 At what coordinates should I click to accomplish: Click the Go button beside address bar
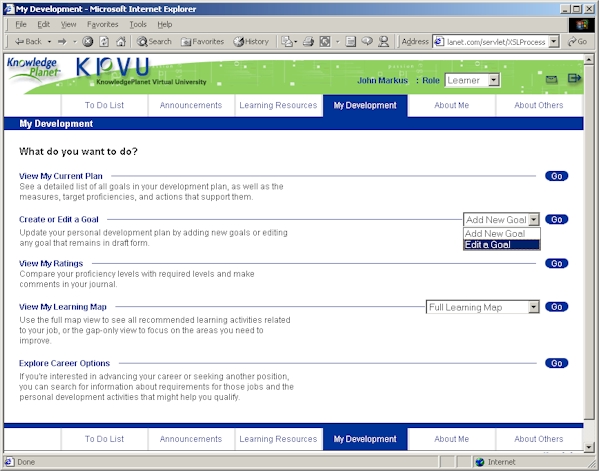point(577,41)
